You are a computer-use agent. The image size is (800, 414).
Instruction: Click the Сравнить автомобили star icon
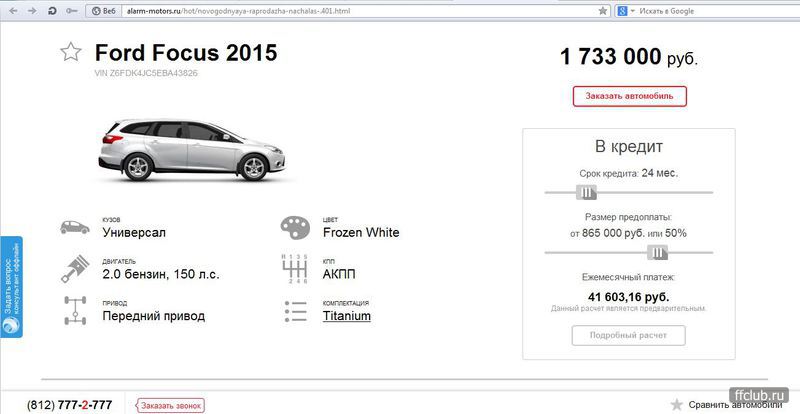[677, 405]
